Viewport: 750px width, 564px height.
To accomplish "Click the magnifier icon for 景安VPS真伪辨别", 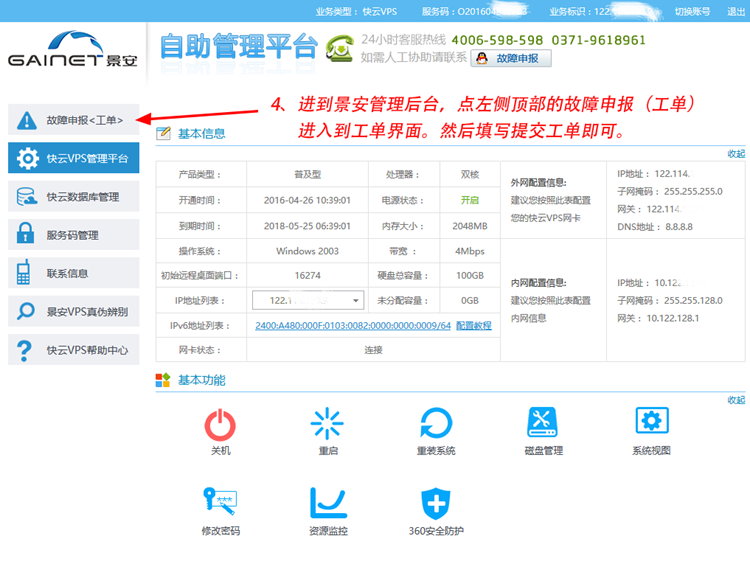I will [x=25, y=311].
